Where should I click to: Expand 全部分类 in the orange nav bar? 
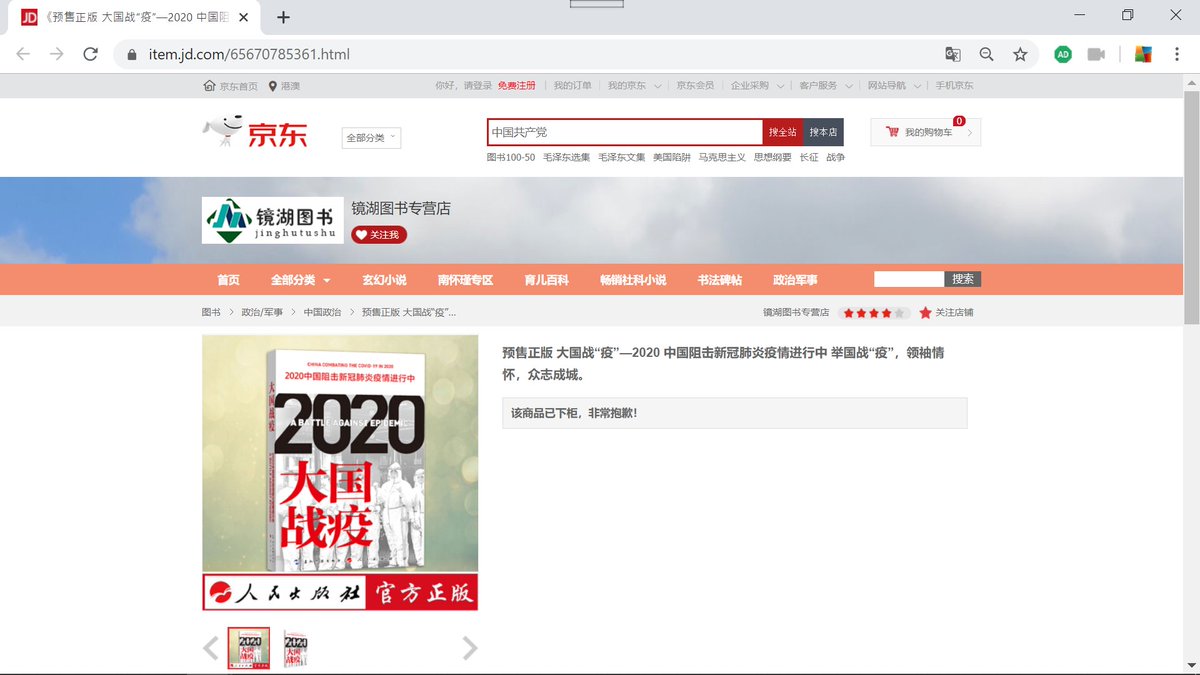click(300, 280)
